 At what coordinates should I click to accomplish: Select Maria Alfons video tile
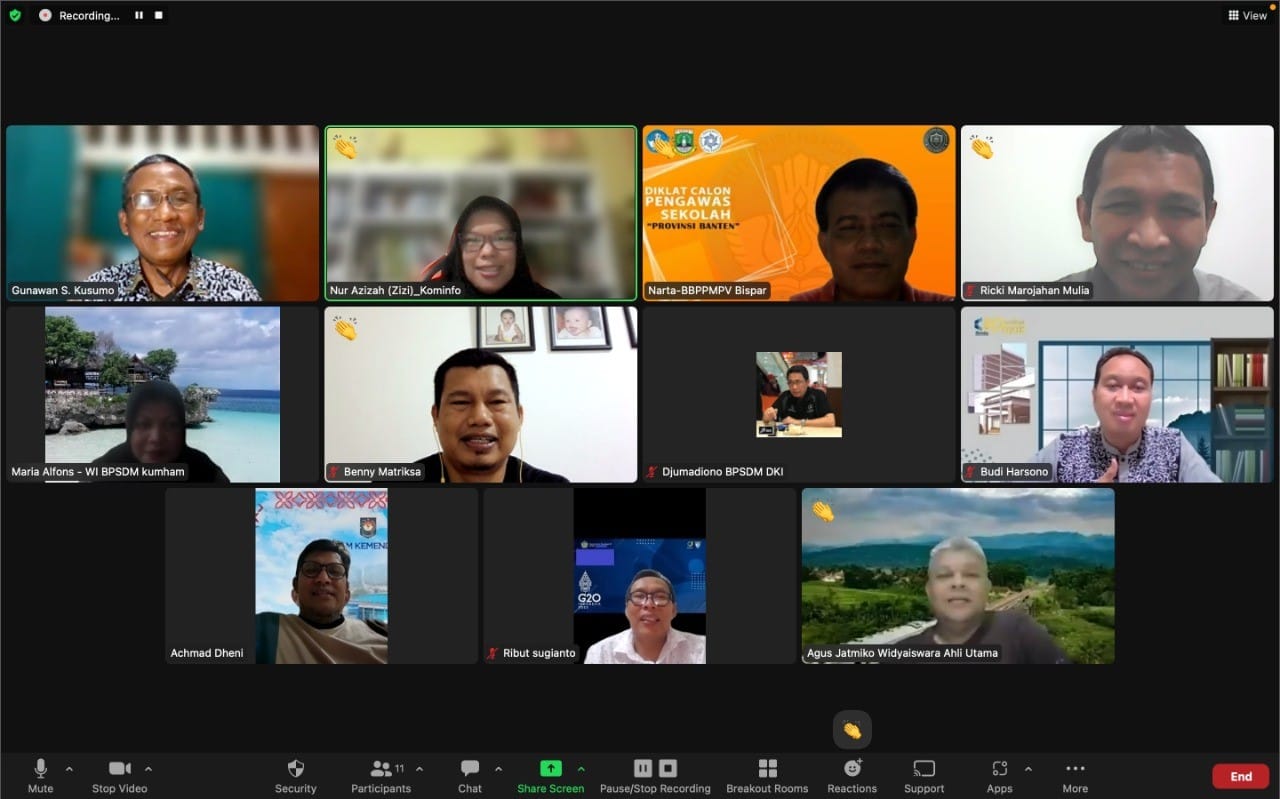pyautogui.click(x=162, y=395)
